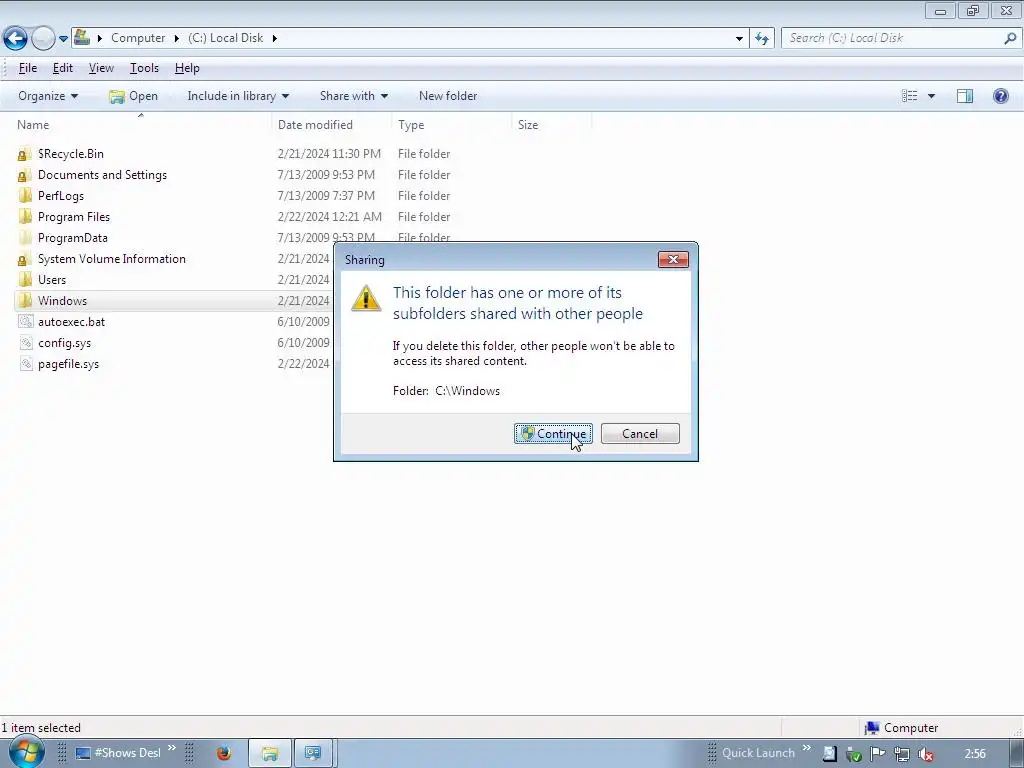1024x768 pixels.
Task: Click the taskbar clock
Action: coord(975,754)
